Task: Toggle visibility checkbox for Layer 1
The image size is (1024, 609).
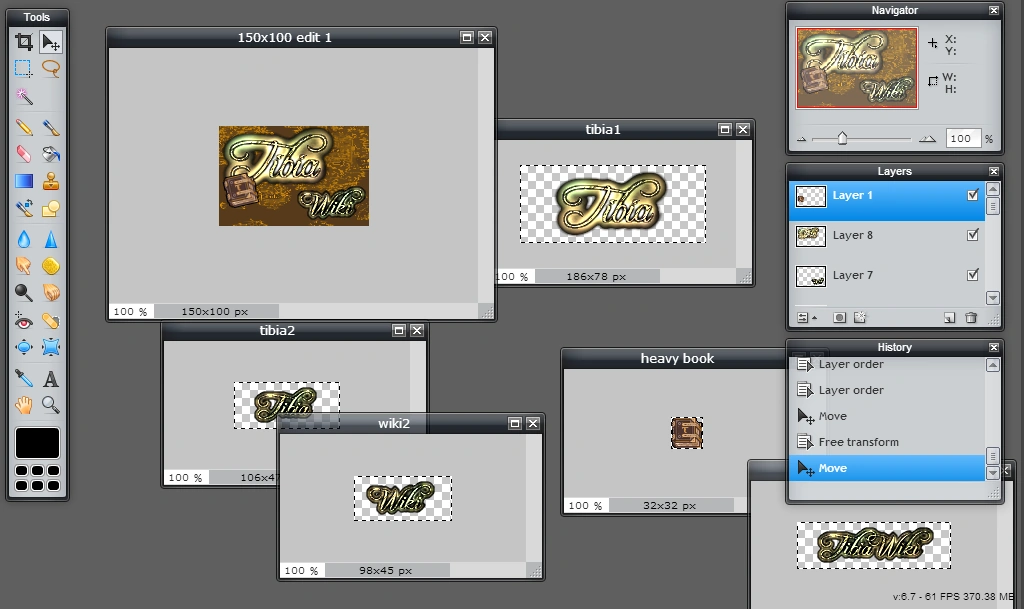Action: (972, 195)
